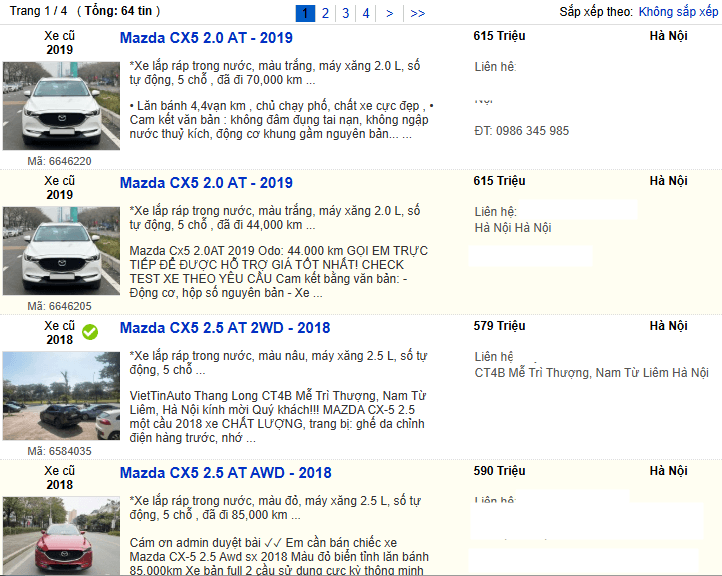Screen dimensions: 722x576
Task: Click the 590 Triệu price
Action: [499, 471]
